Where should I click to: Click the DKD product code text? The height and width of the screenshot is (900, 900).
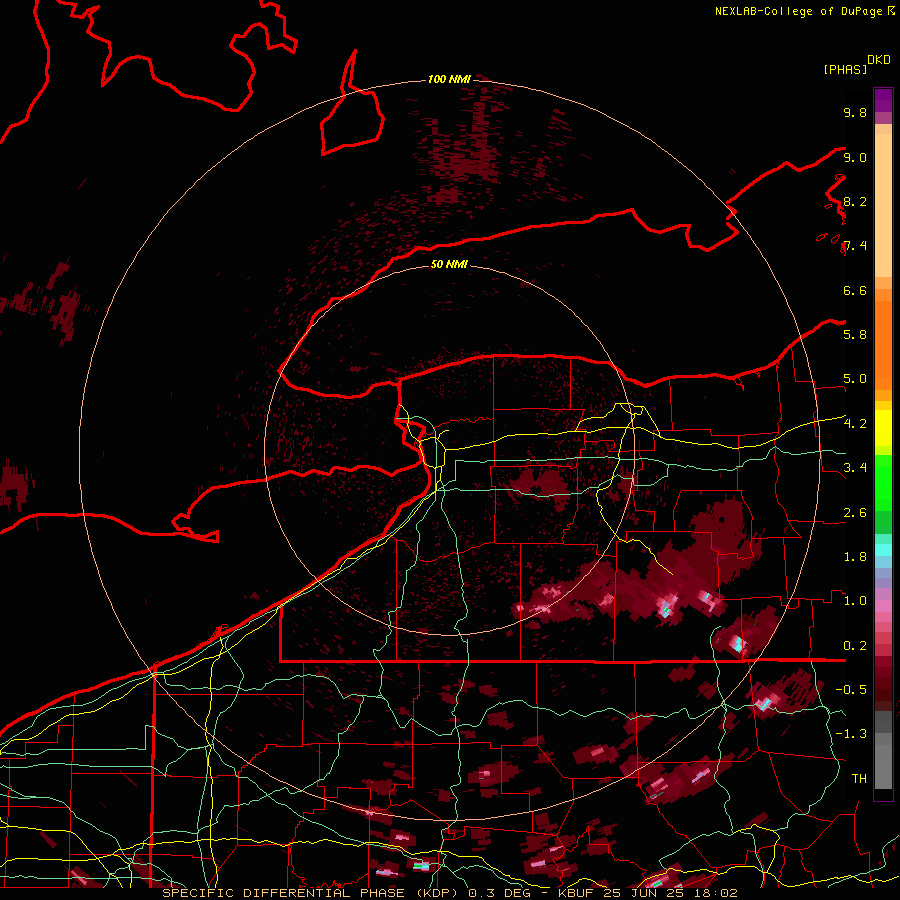(879, 60)
